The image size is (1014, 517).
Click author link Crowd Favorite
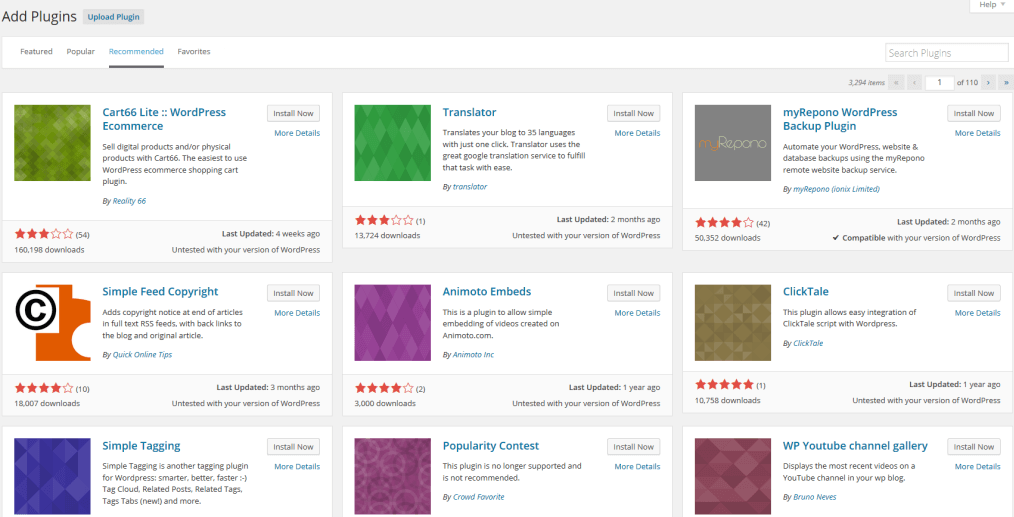(x=479, y=497)
